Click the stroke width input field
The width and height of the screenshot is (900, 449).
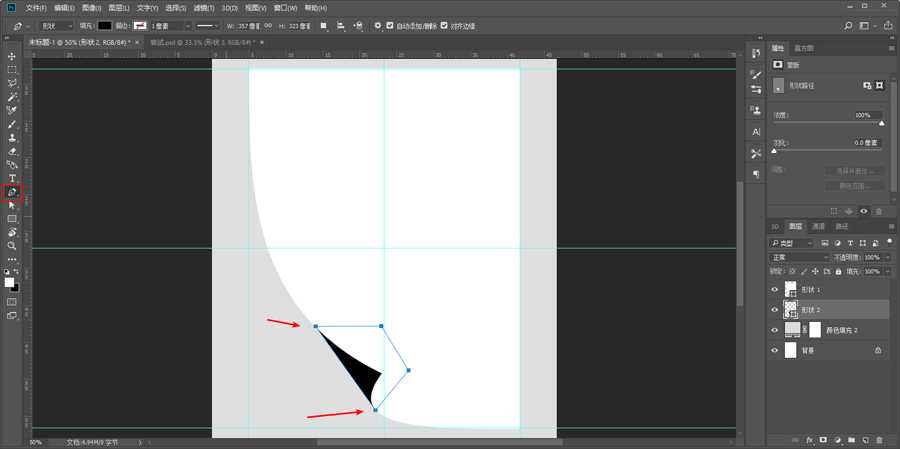pyautogui.click(x=164, y=25)
